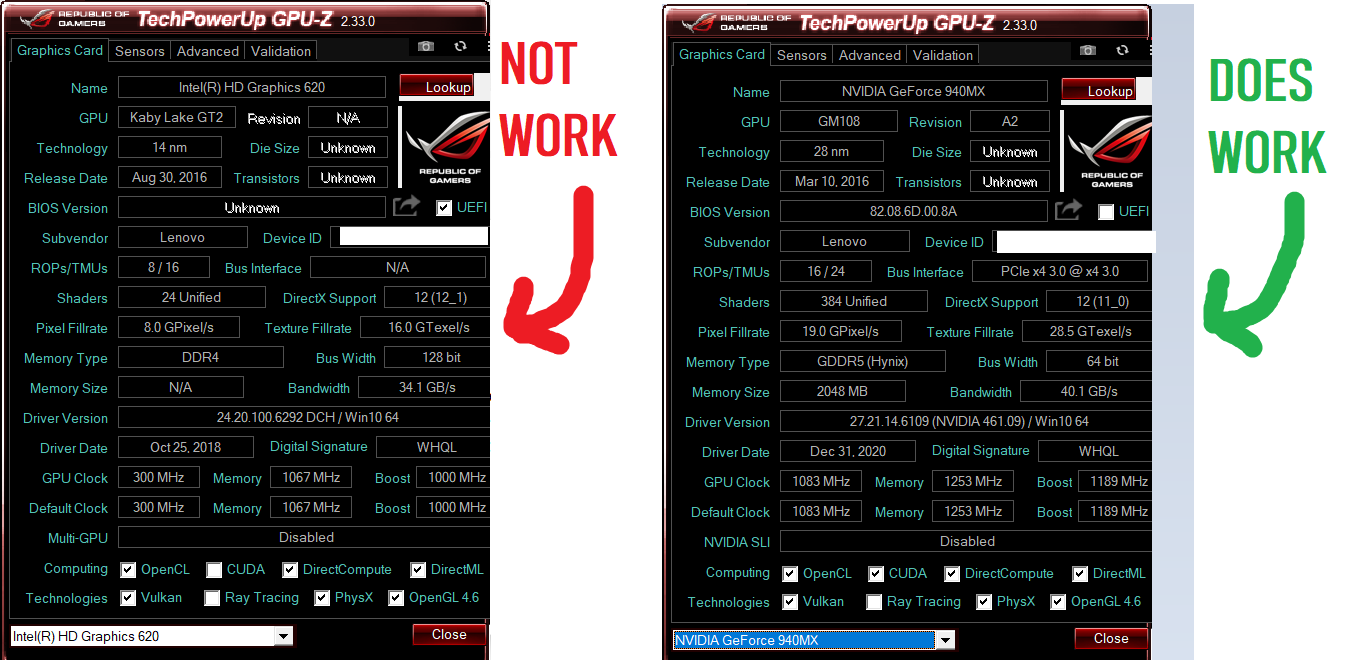This screenshot has height=660, width=1351.
Task: Click the DDR4 memory type value
Action: tap(201, 357)
